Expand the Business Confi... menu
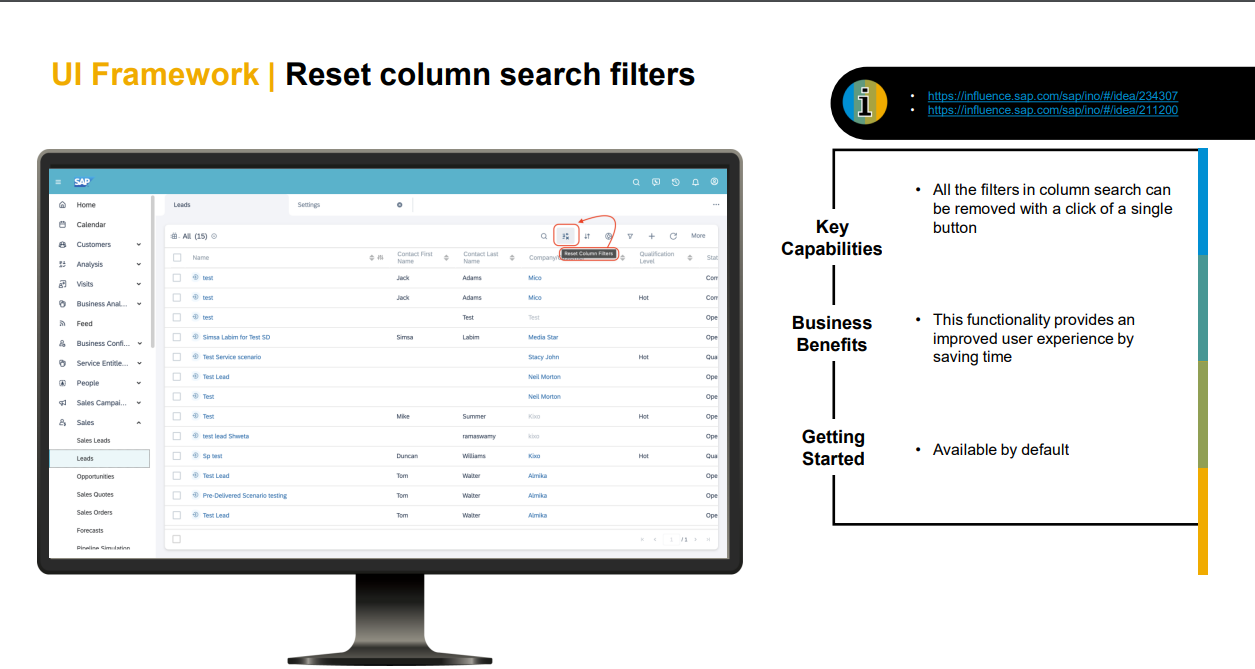The width and height of the screenshot is (1255, 669). [139, 344]
